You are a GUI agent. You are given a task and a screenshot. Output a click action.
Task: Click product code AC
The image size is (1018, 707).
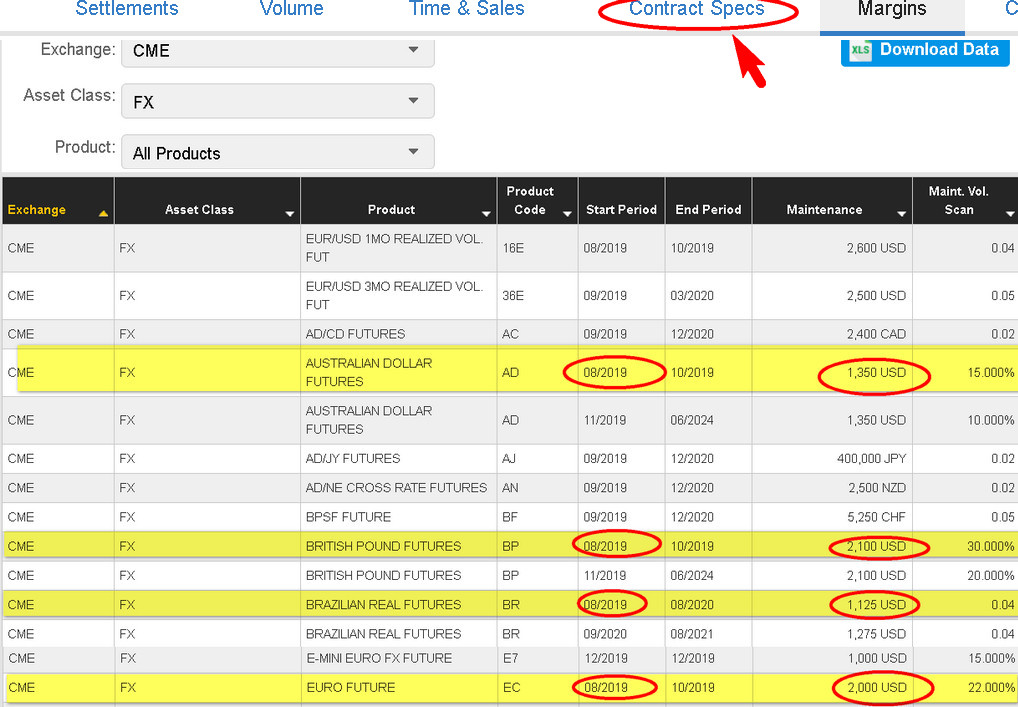(510, 334)
